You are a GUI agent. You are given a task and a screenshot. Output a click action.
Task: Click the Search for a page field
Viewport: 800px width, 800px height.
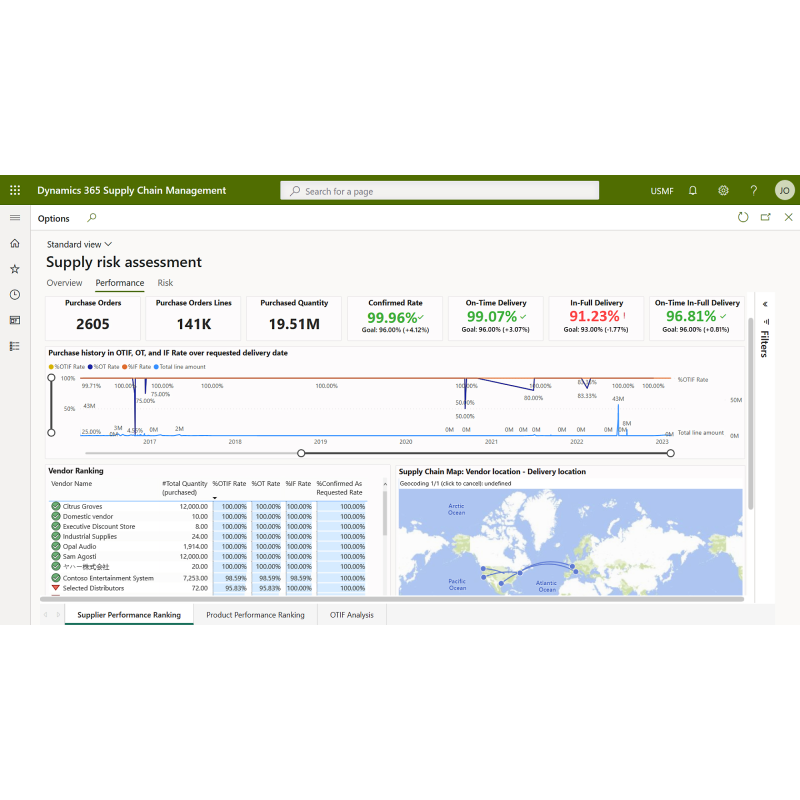pyautogui.click(x=439, y=191)
